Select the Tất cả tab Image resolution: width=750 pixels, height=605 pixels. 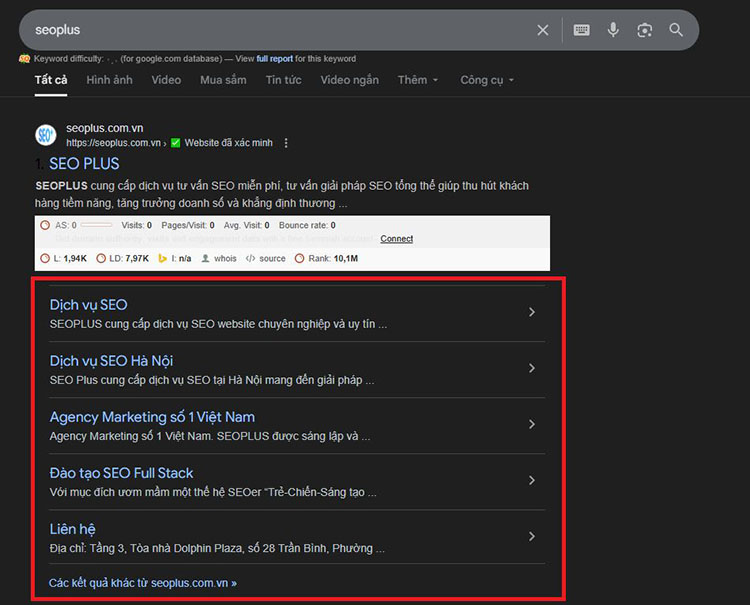(x=51, y=80)
